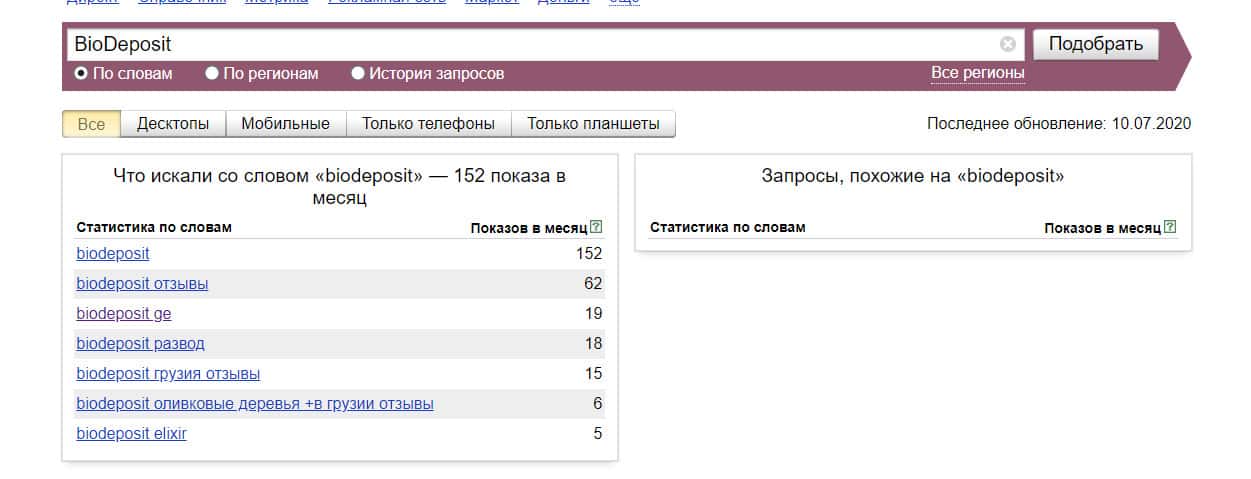Click the Последнее обновление date text
The image size is (1251, 479).
[1059, 124]
